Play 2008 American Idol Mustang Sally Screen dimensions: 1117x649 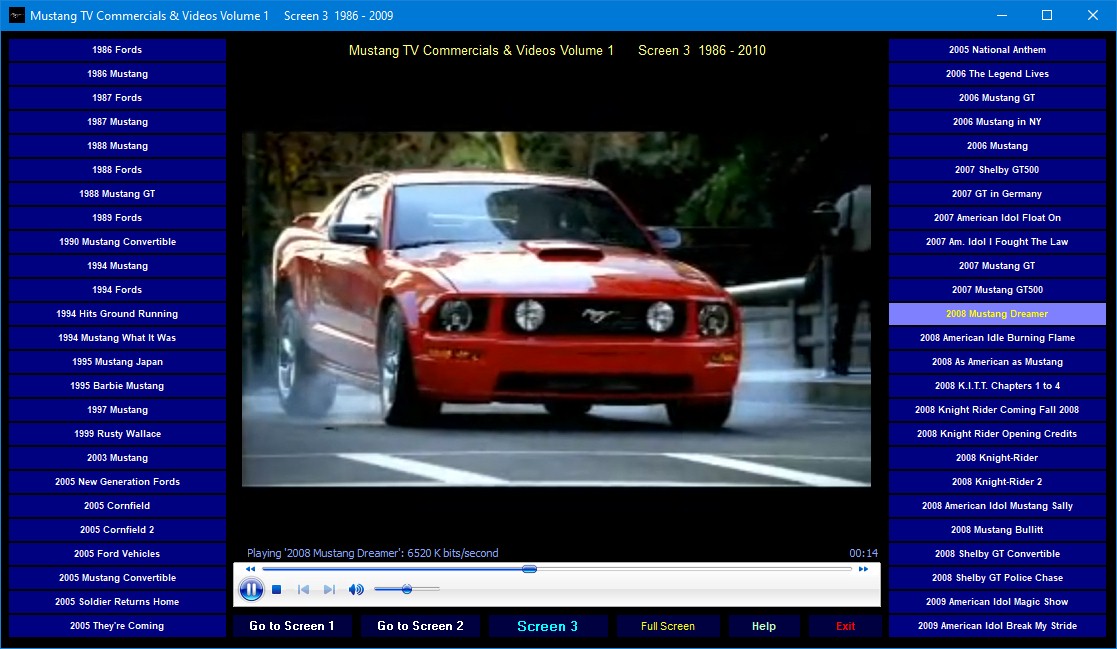tap(997, 506)
